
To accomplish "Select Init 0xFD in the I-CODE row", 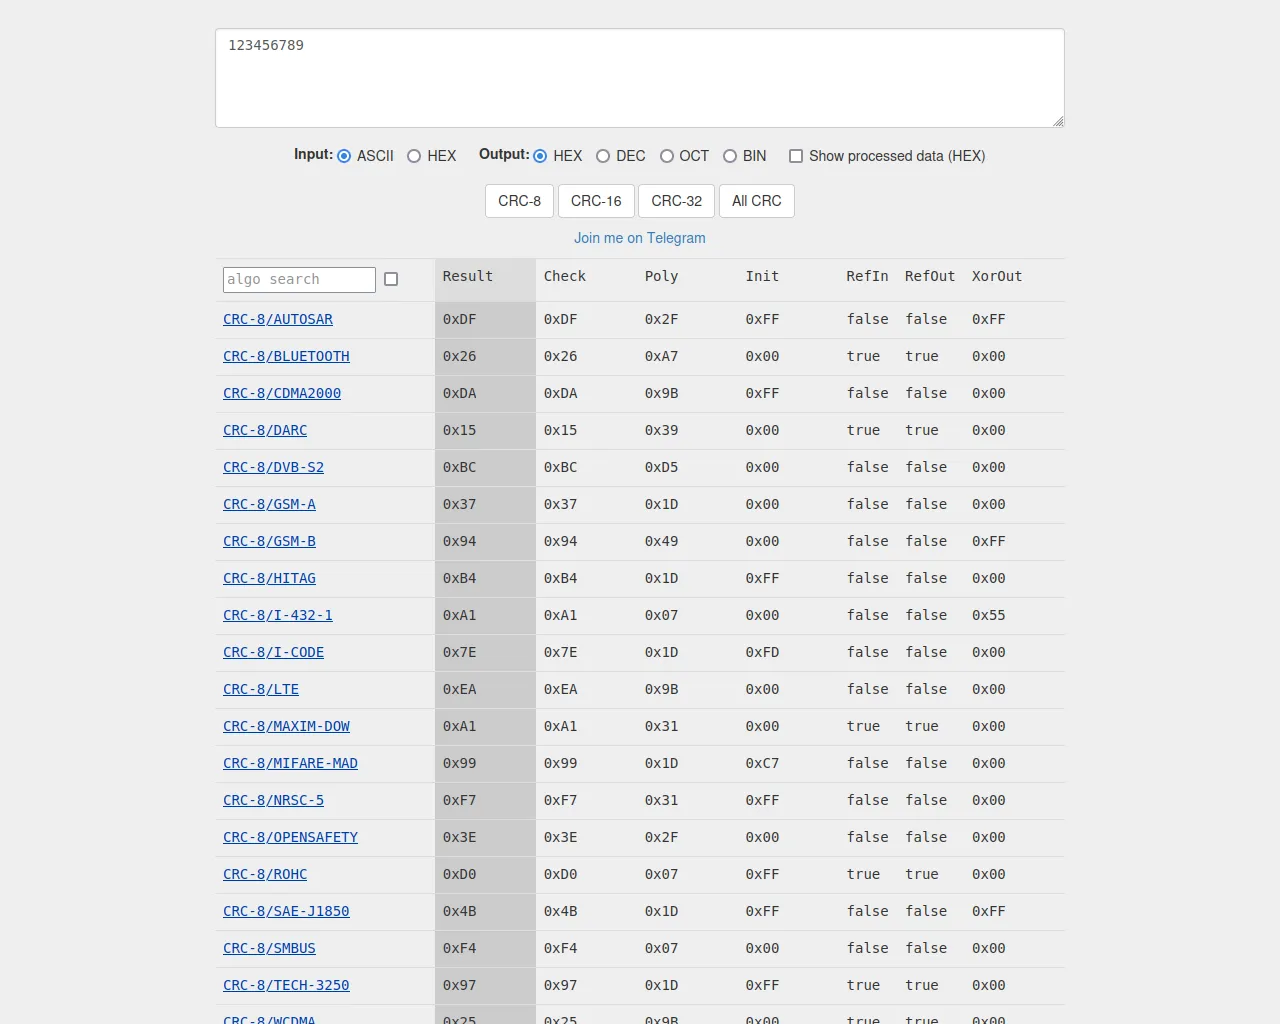I will click(763, 652).
